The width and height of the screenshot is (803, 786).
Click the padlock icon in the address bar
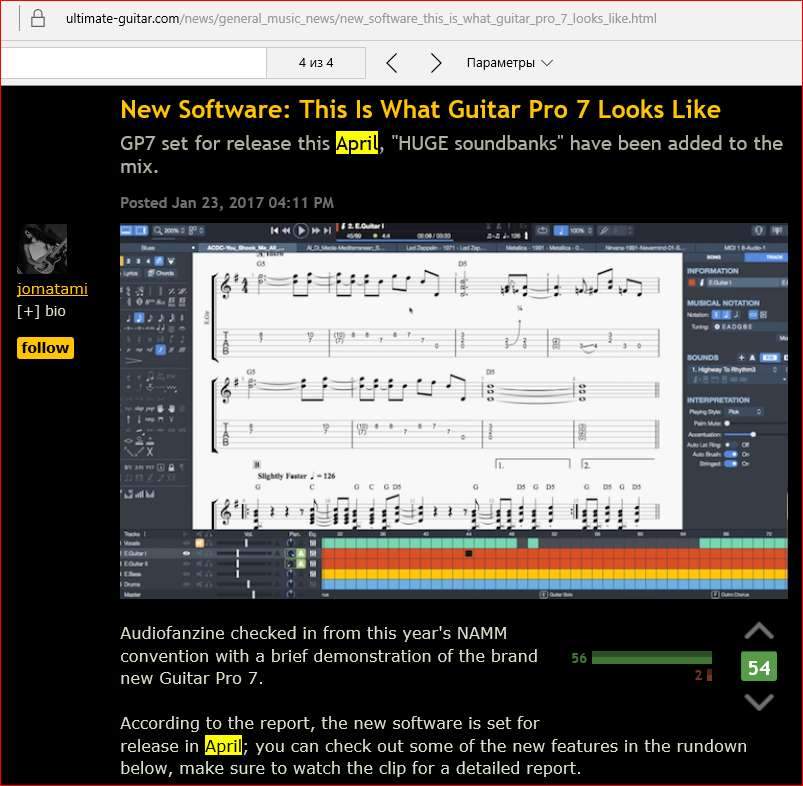37,19
